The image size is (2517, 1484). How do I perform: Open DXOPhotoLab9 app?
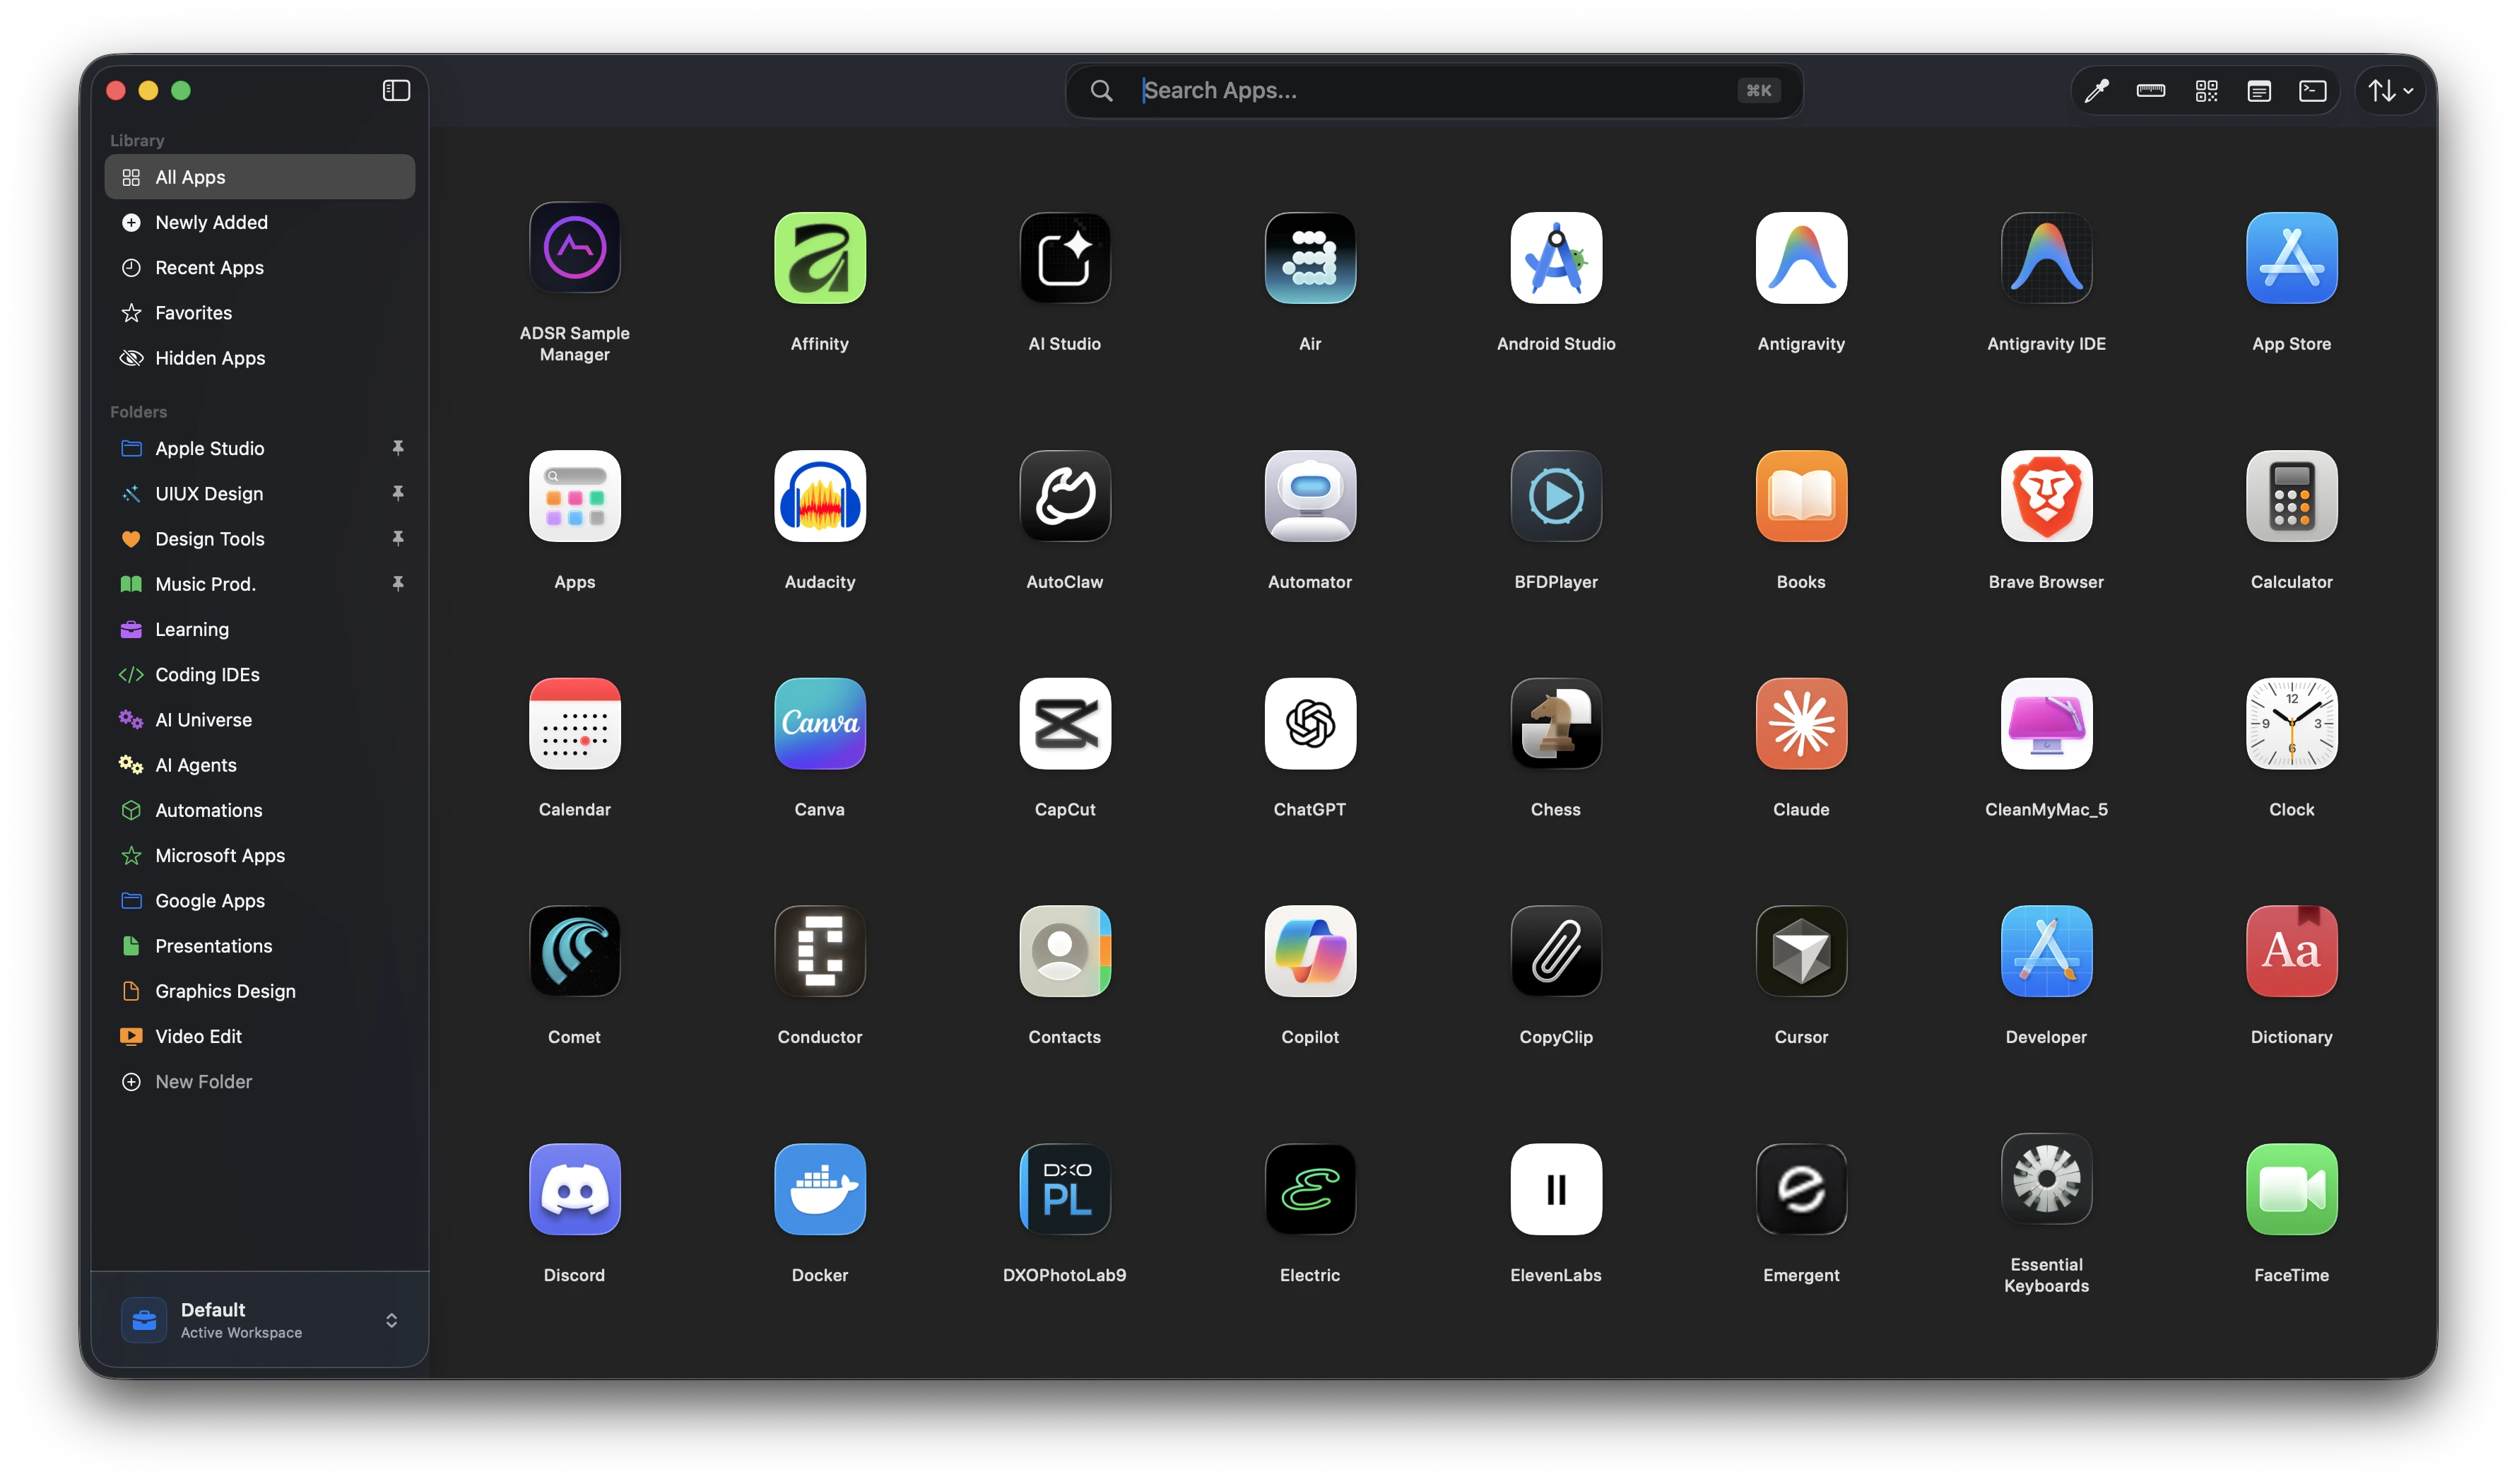[x=1065, y=1189]
